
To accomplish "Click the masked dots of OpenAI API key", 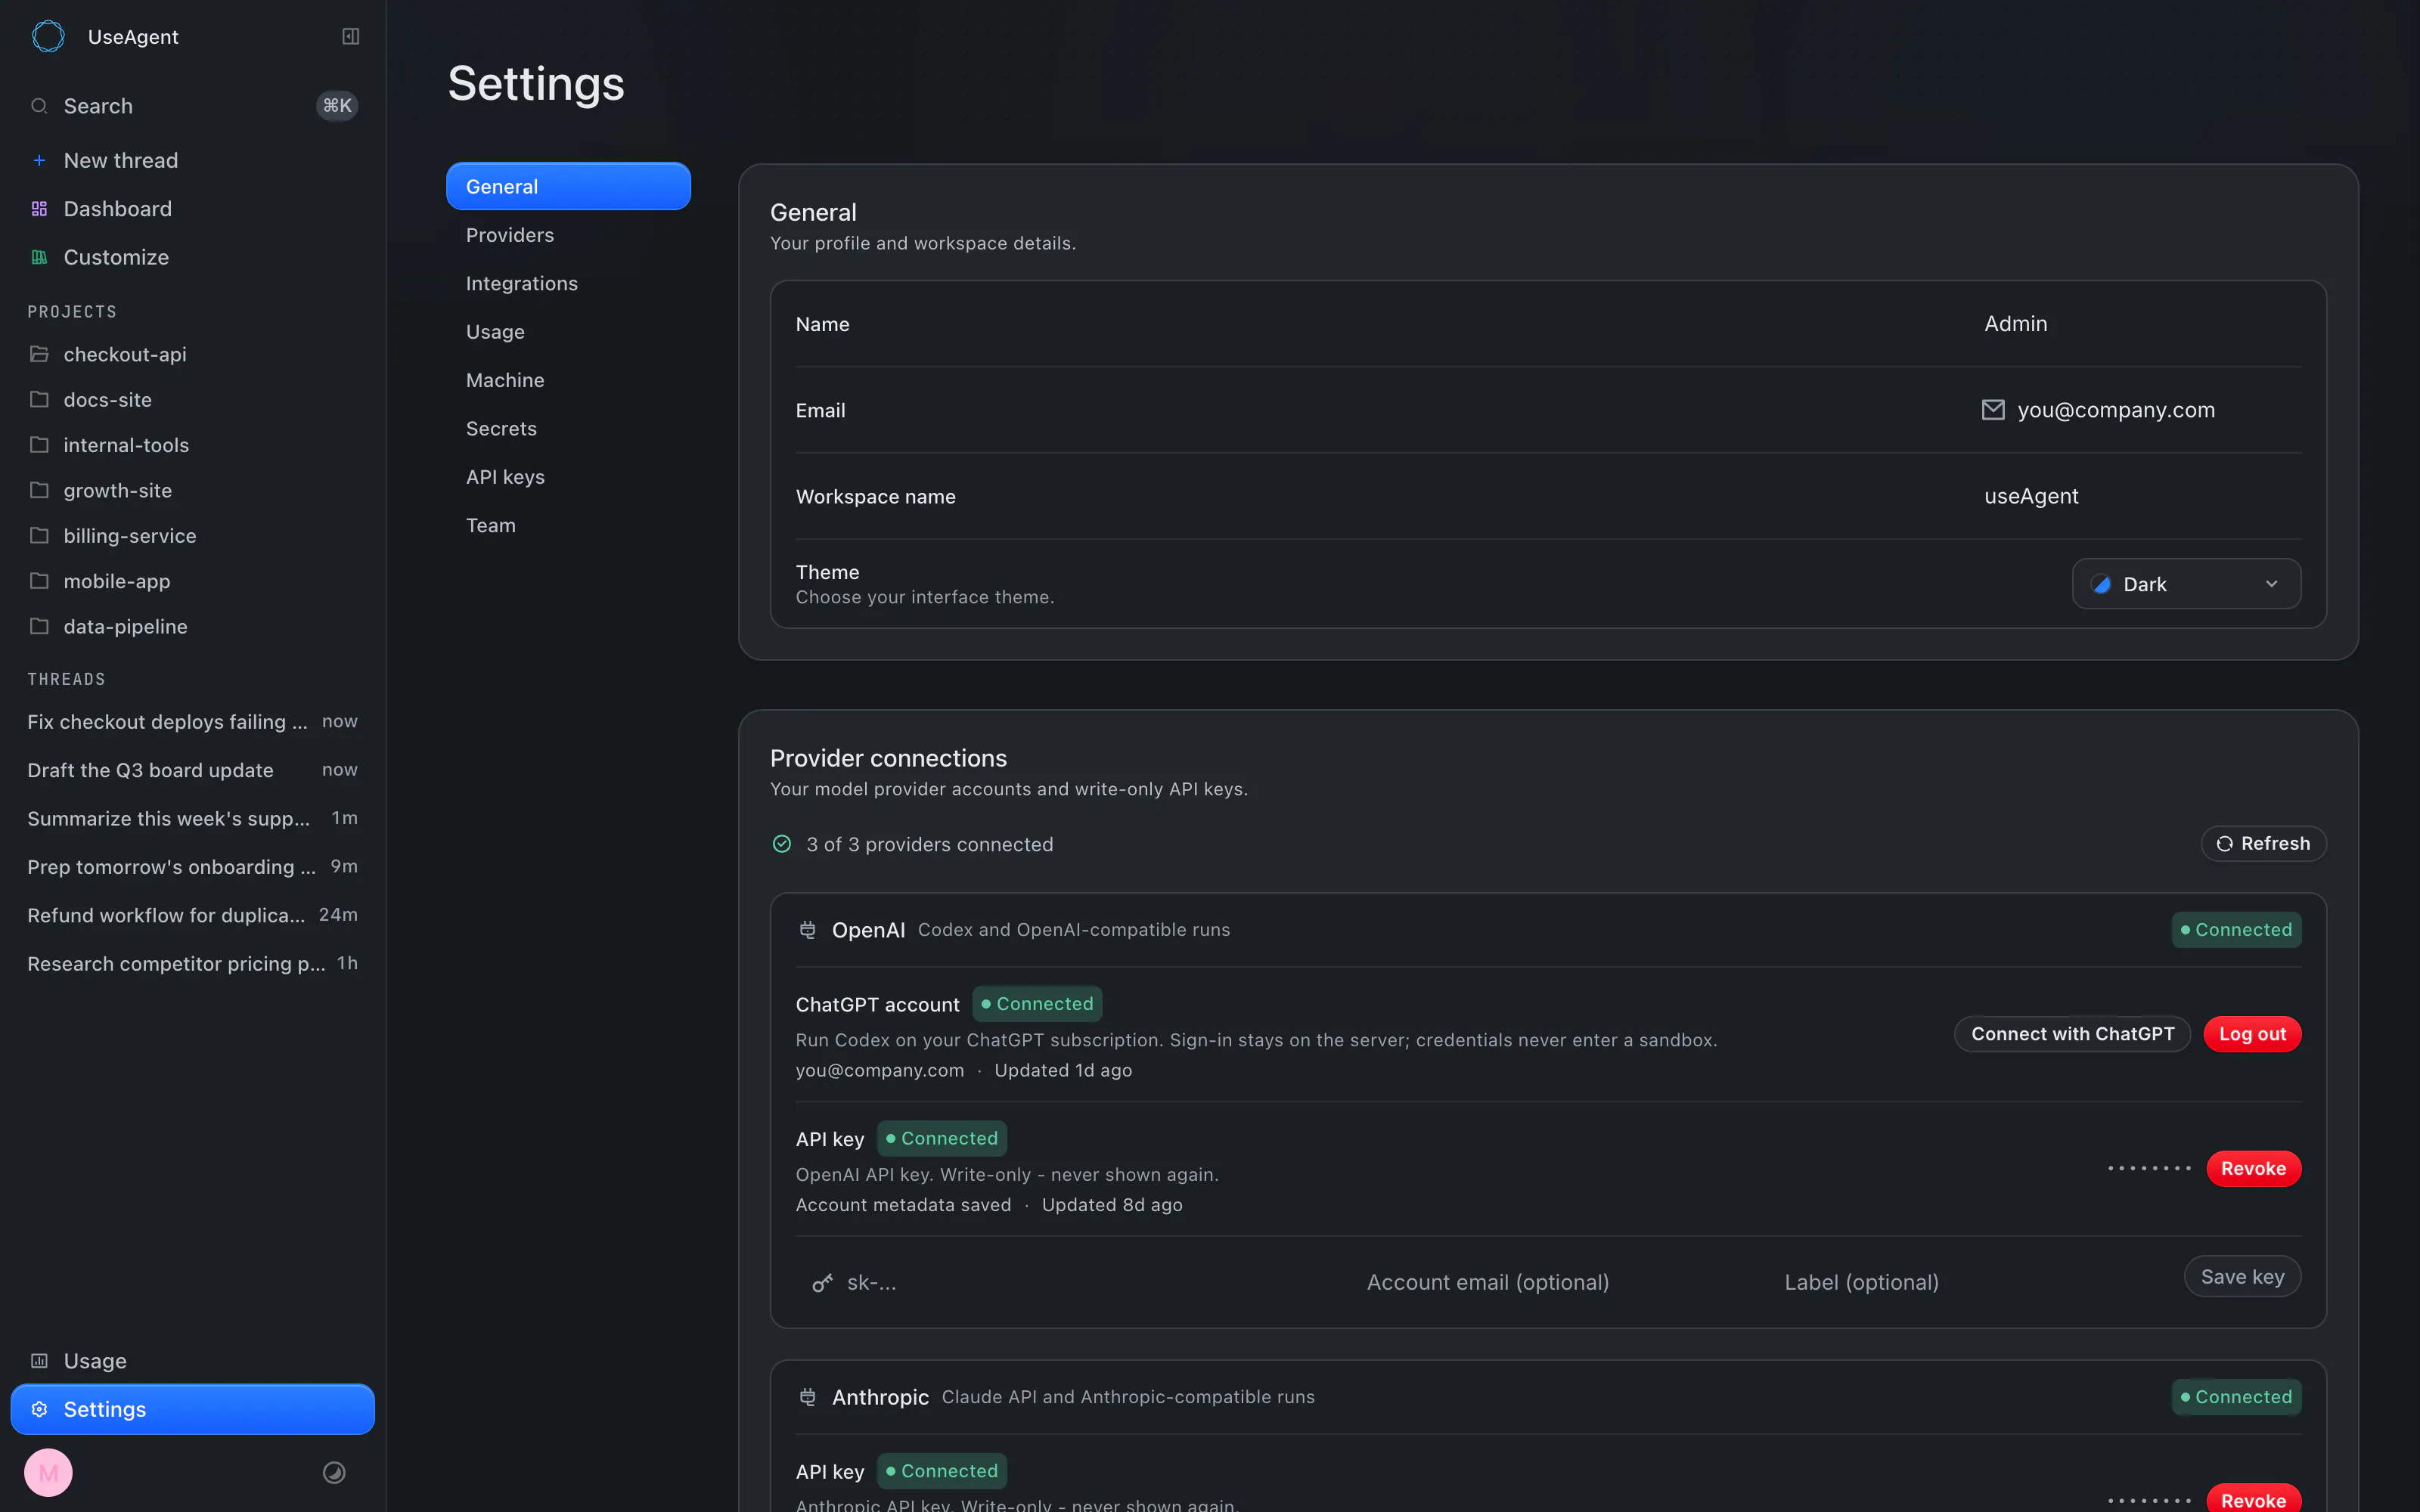I will [x=2149, y=1169].
